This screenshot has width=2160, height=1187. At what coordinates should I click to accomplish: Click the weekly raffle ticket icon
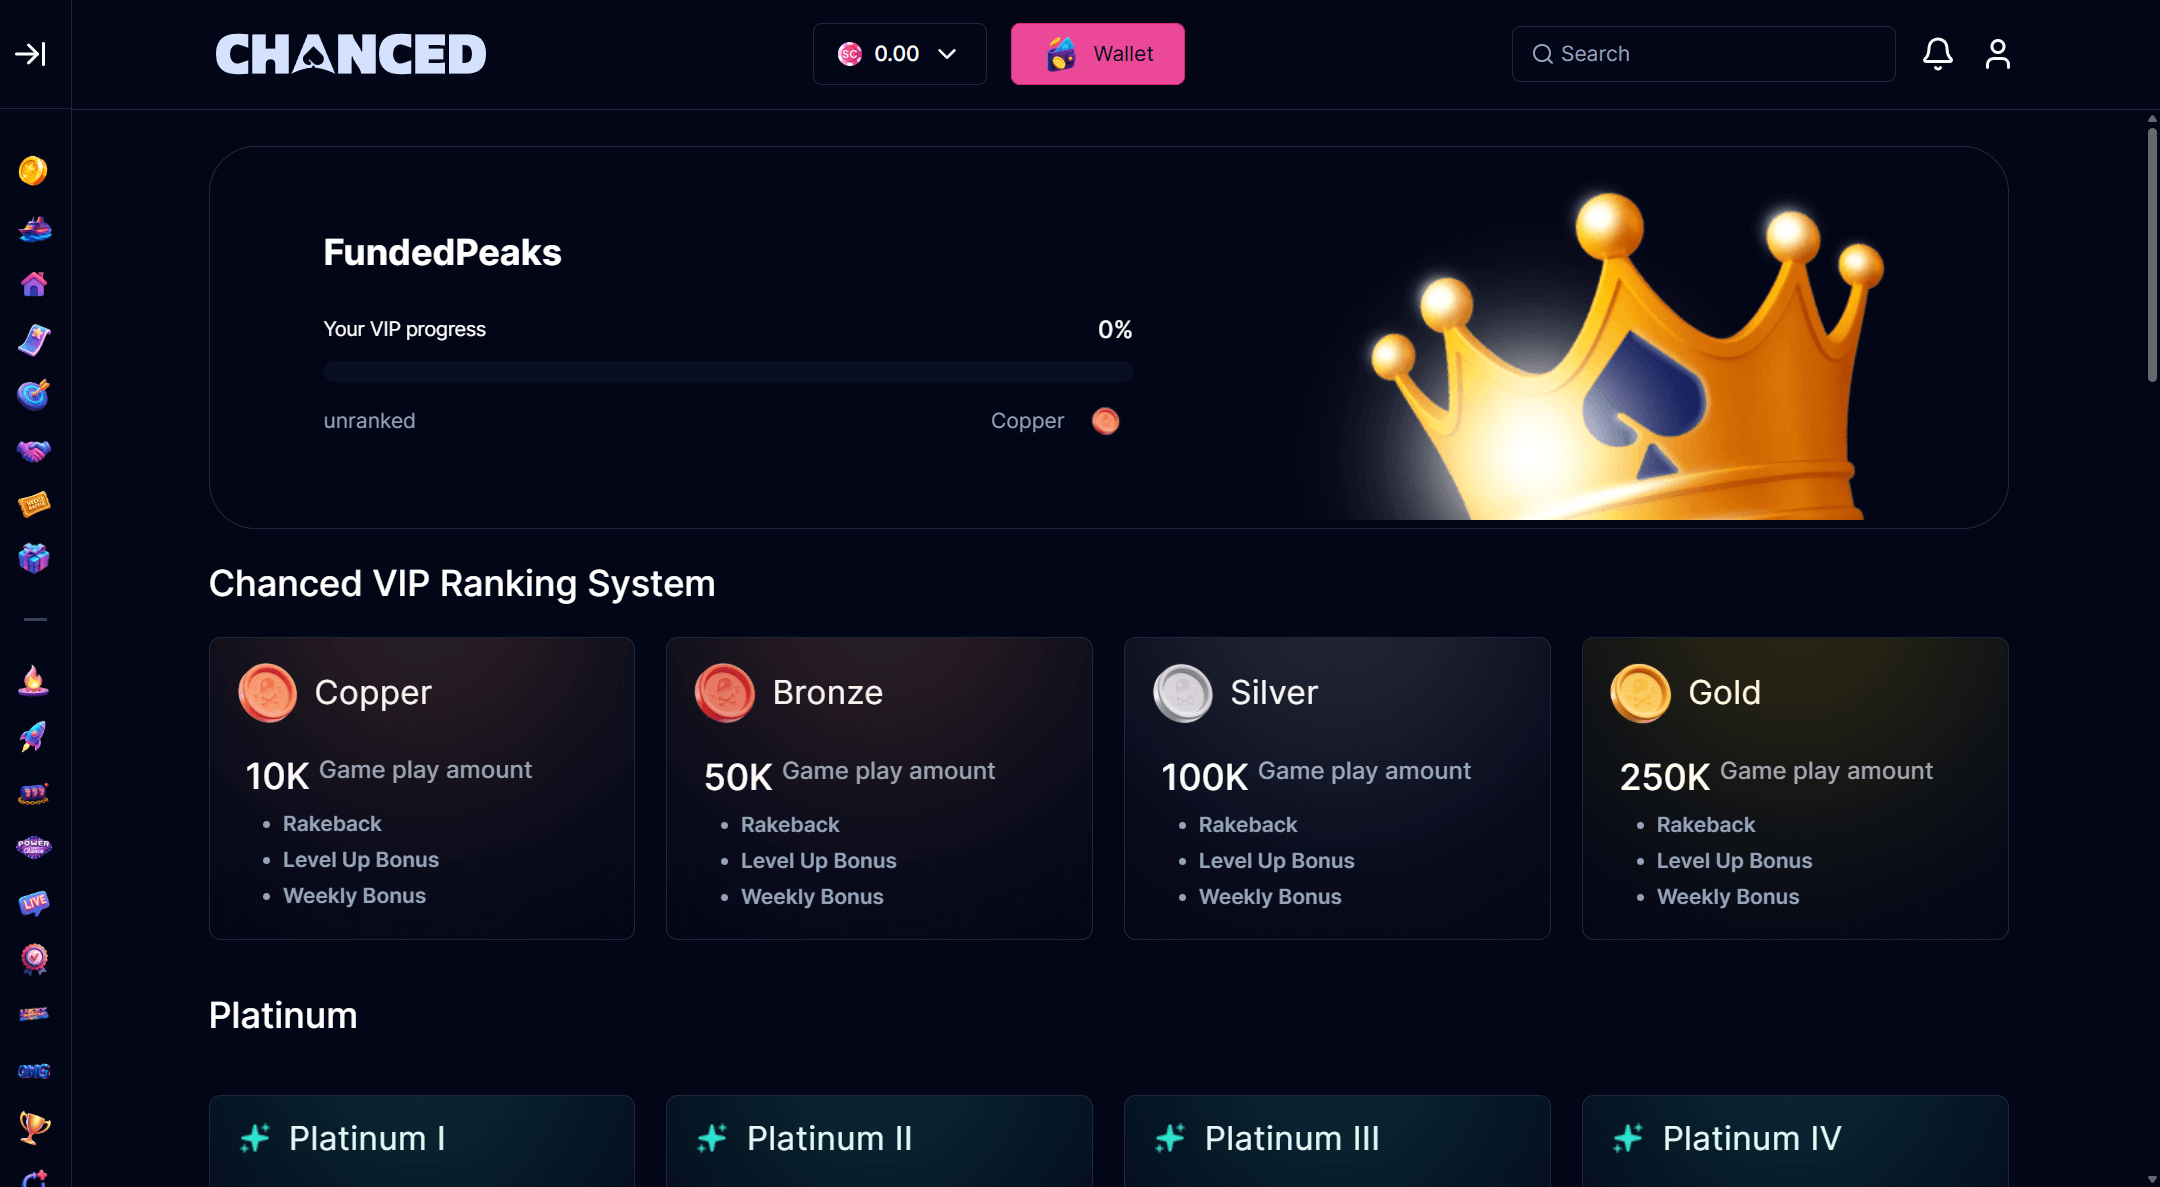(x=34, y=504)
